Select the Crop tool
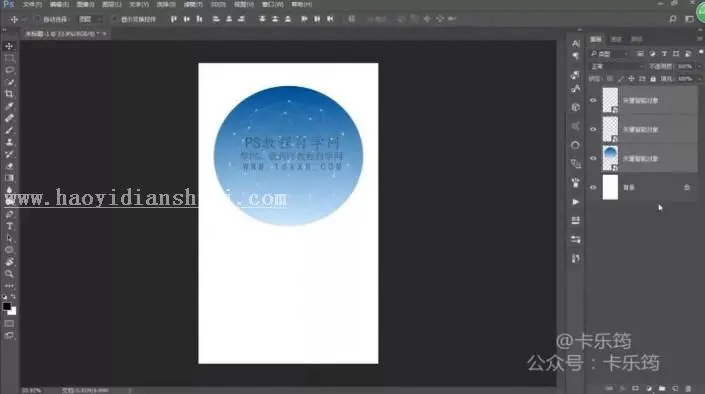 click(9, 94)
